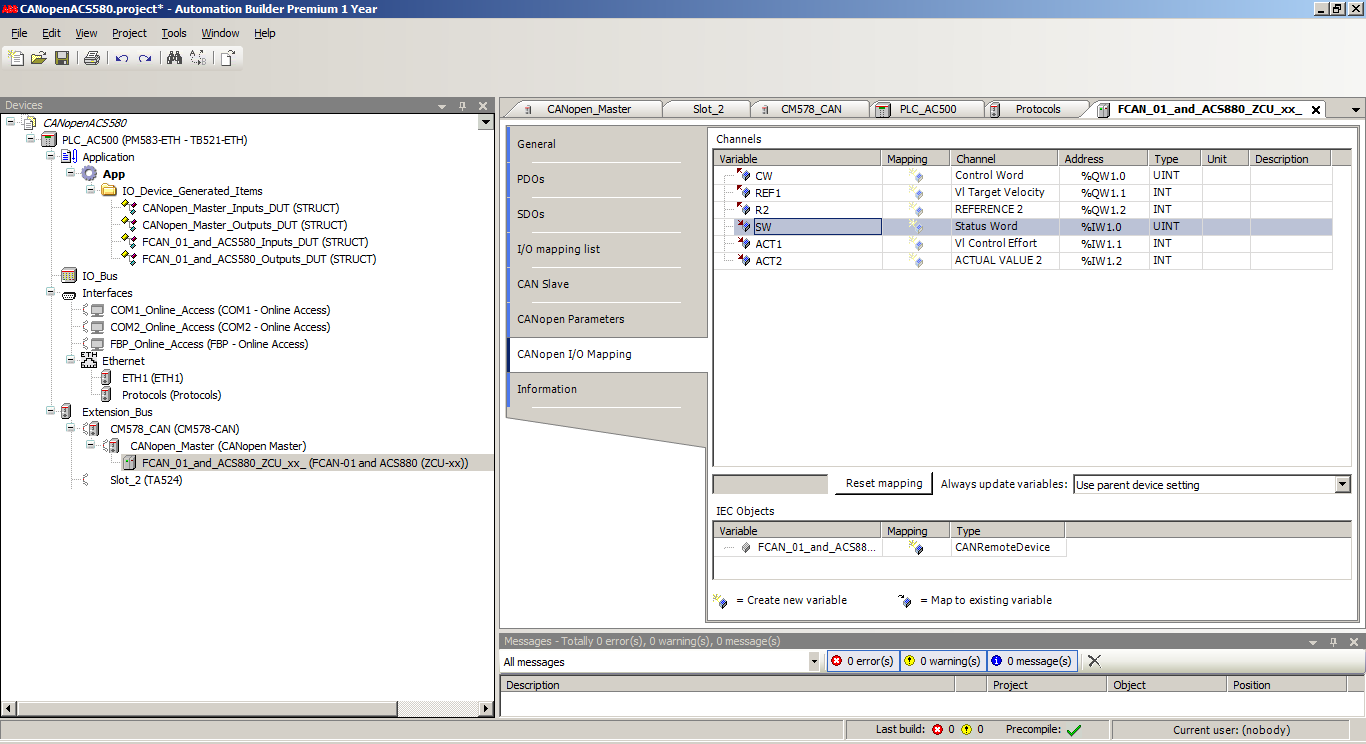This screenshot has width=1366, height=744.
Task: Toggle the 0 message(s) filter
Action: [x=1031, y=661]
